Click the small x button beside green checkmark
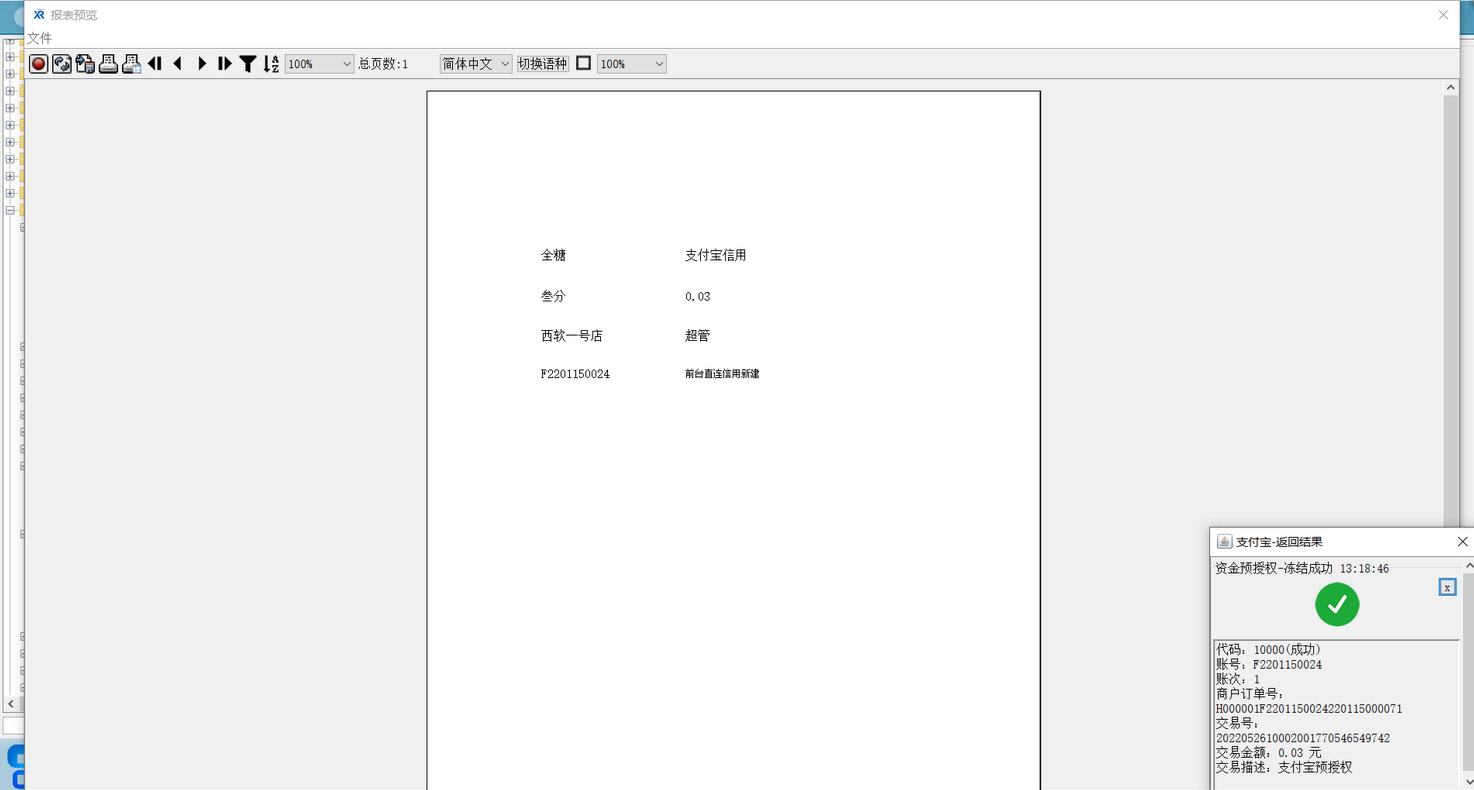 coord(1447,588)
